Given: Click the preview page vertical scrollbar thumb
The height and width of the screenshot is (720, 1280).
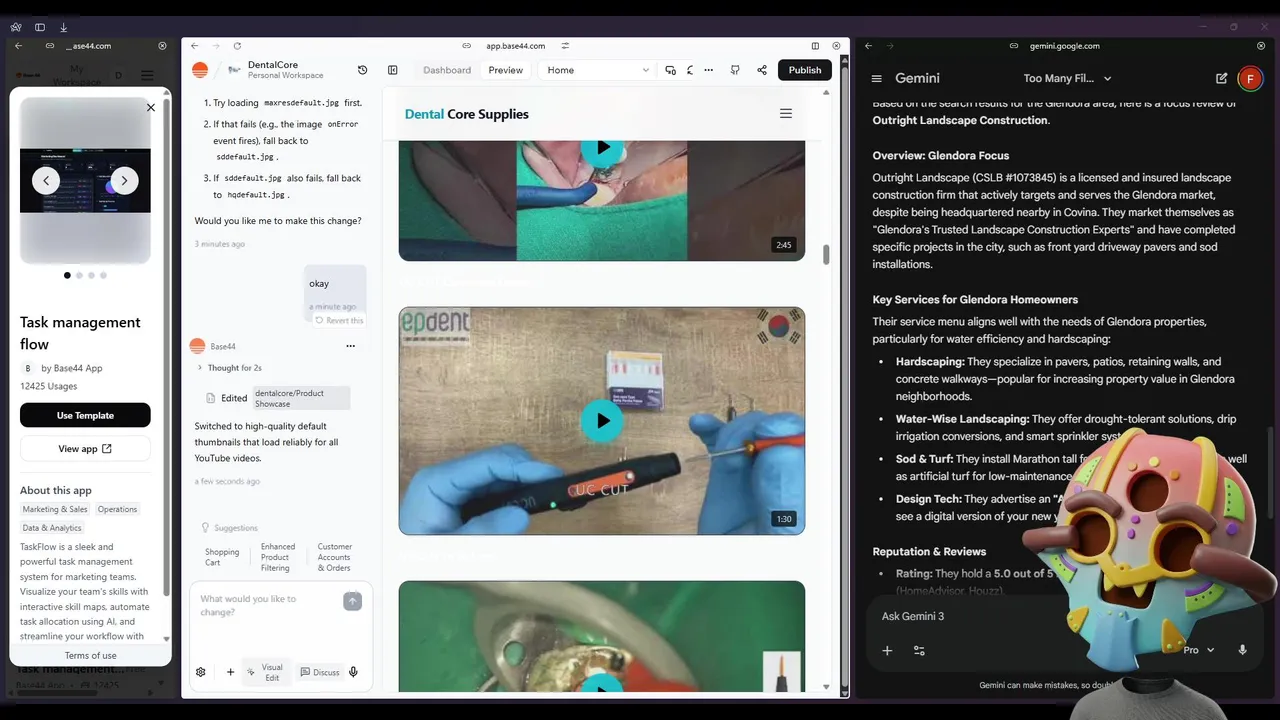Looking at the screenshot, I should (826, 255).
